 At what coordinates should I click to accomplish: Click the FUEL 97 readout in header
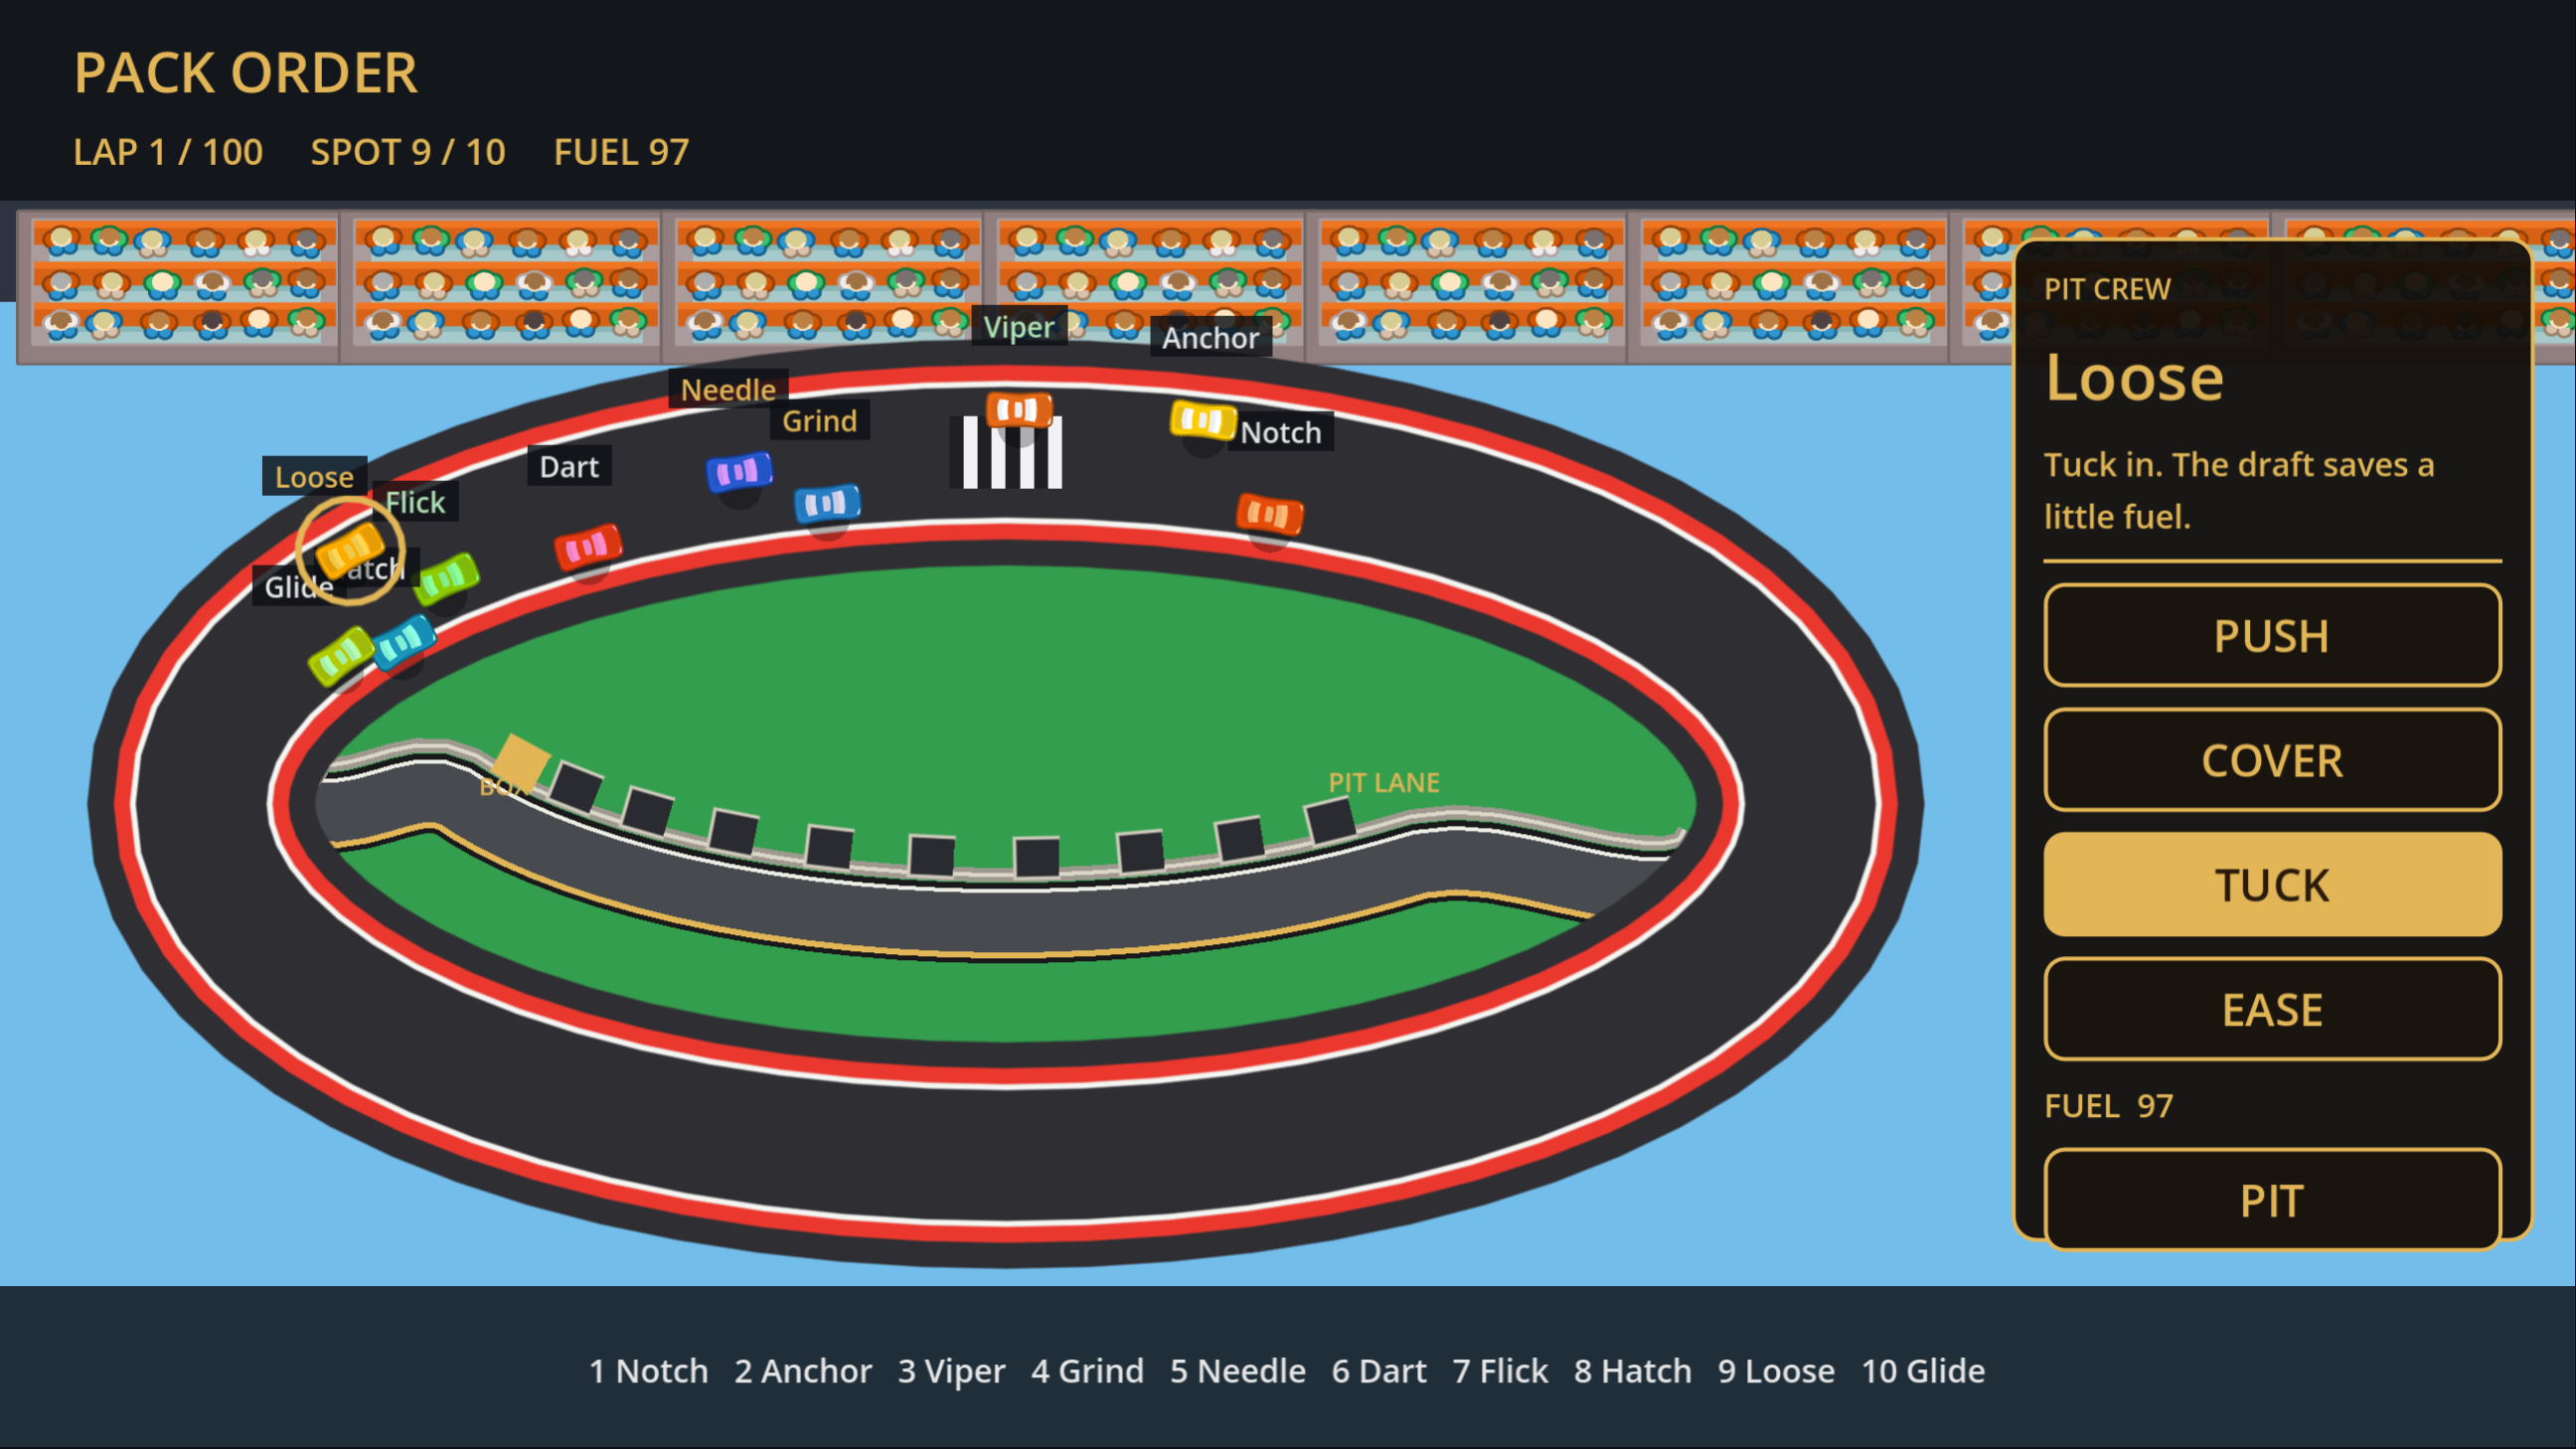pos(621,152)
